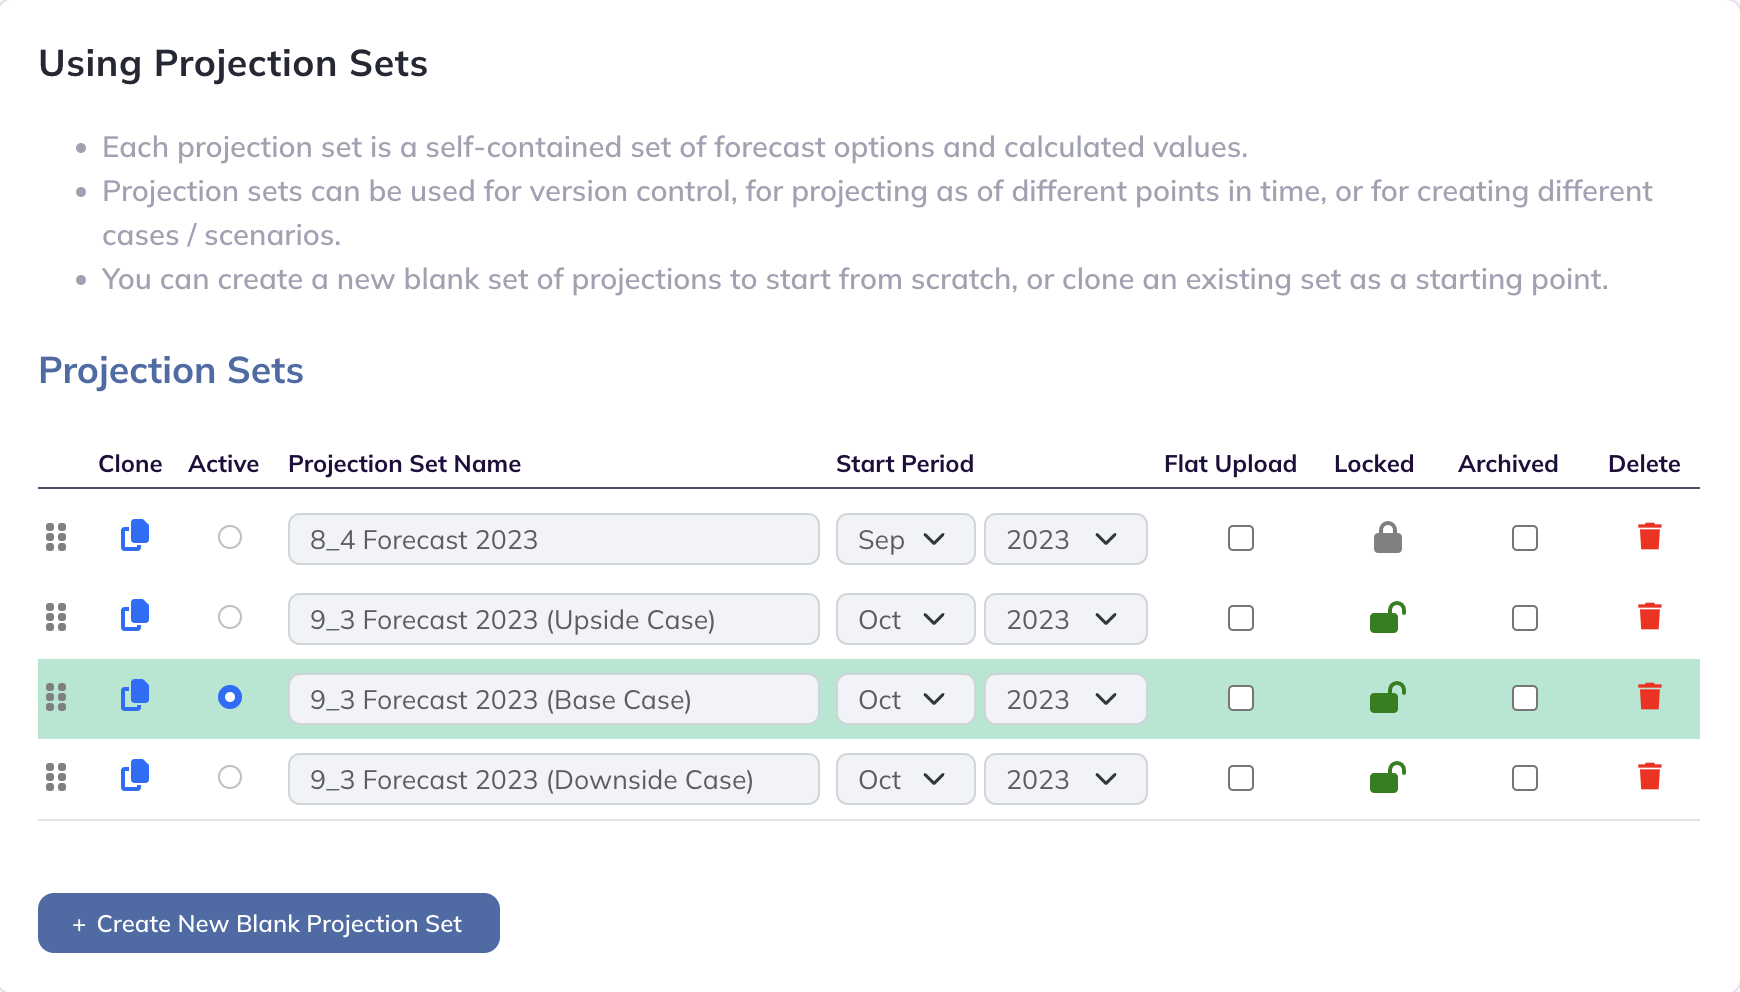
Task: Unlock the 8_4 Forecast 2023 set
Action: (x=1387, y=538)
